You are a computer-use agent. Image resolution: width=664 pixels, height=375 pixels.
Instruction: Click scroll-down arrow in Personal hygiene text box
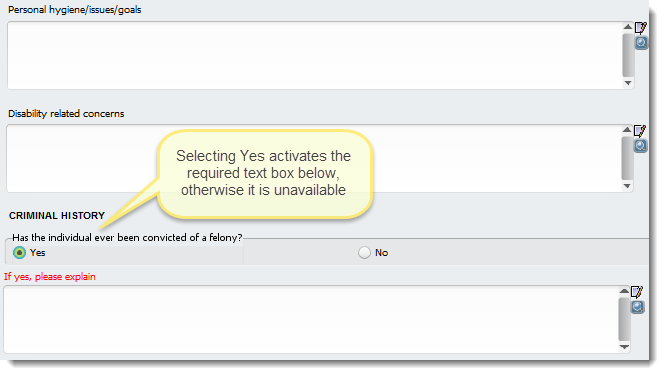click(x=628, y=83)
